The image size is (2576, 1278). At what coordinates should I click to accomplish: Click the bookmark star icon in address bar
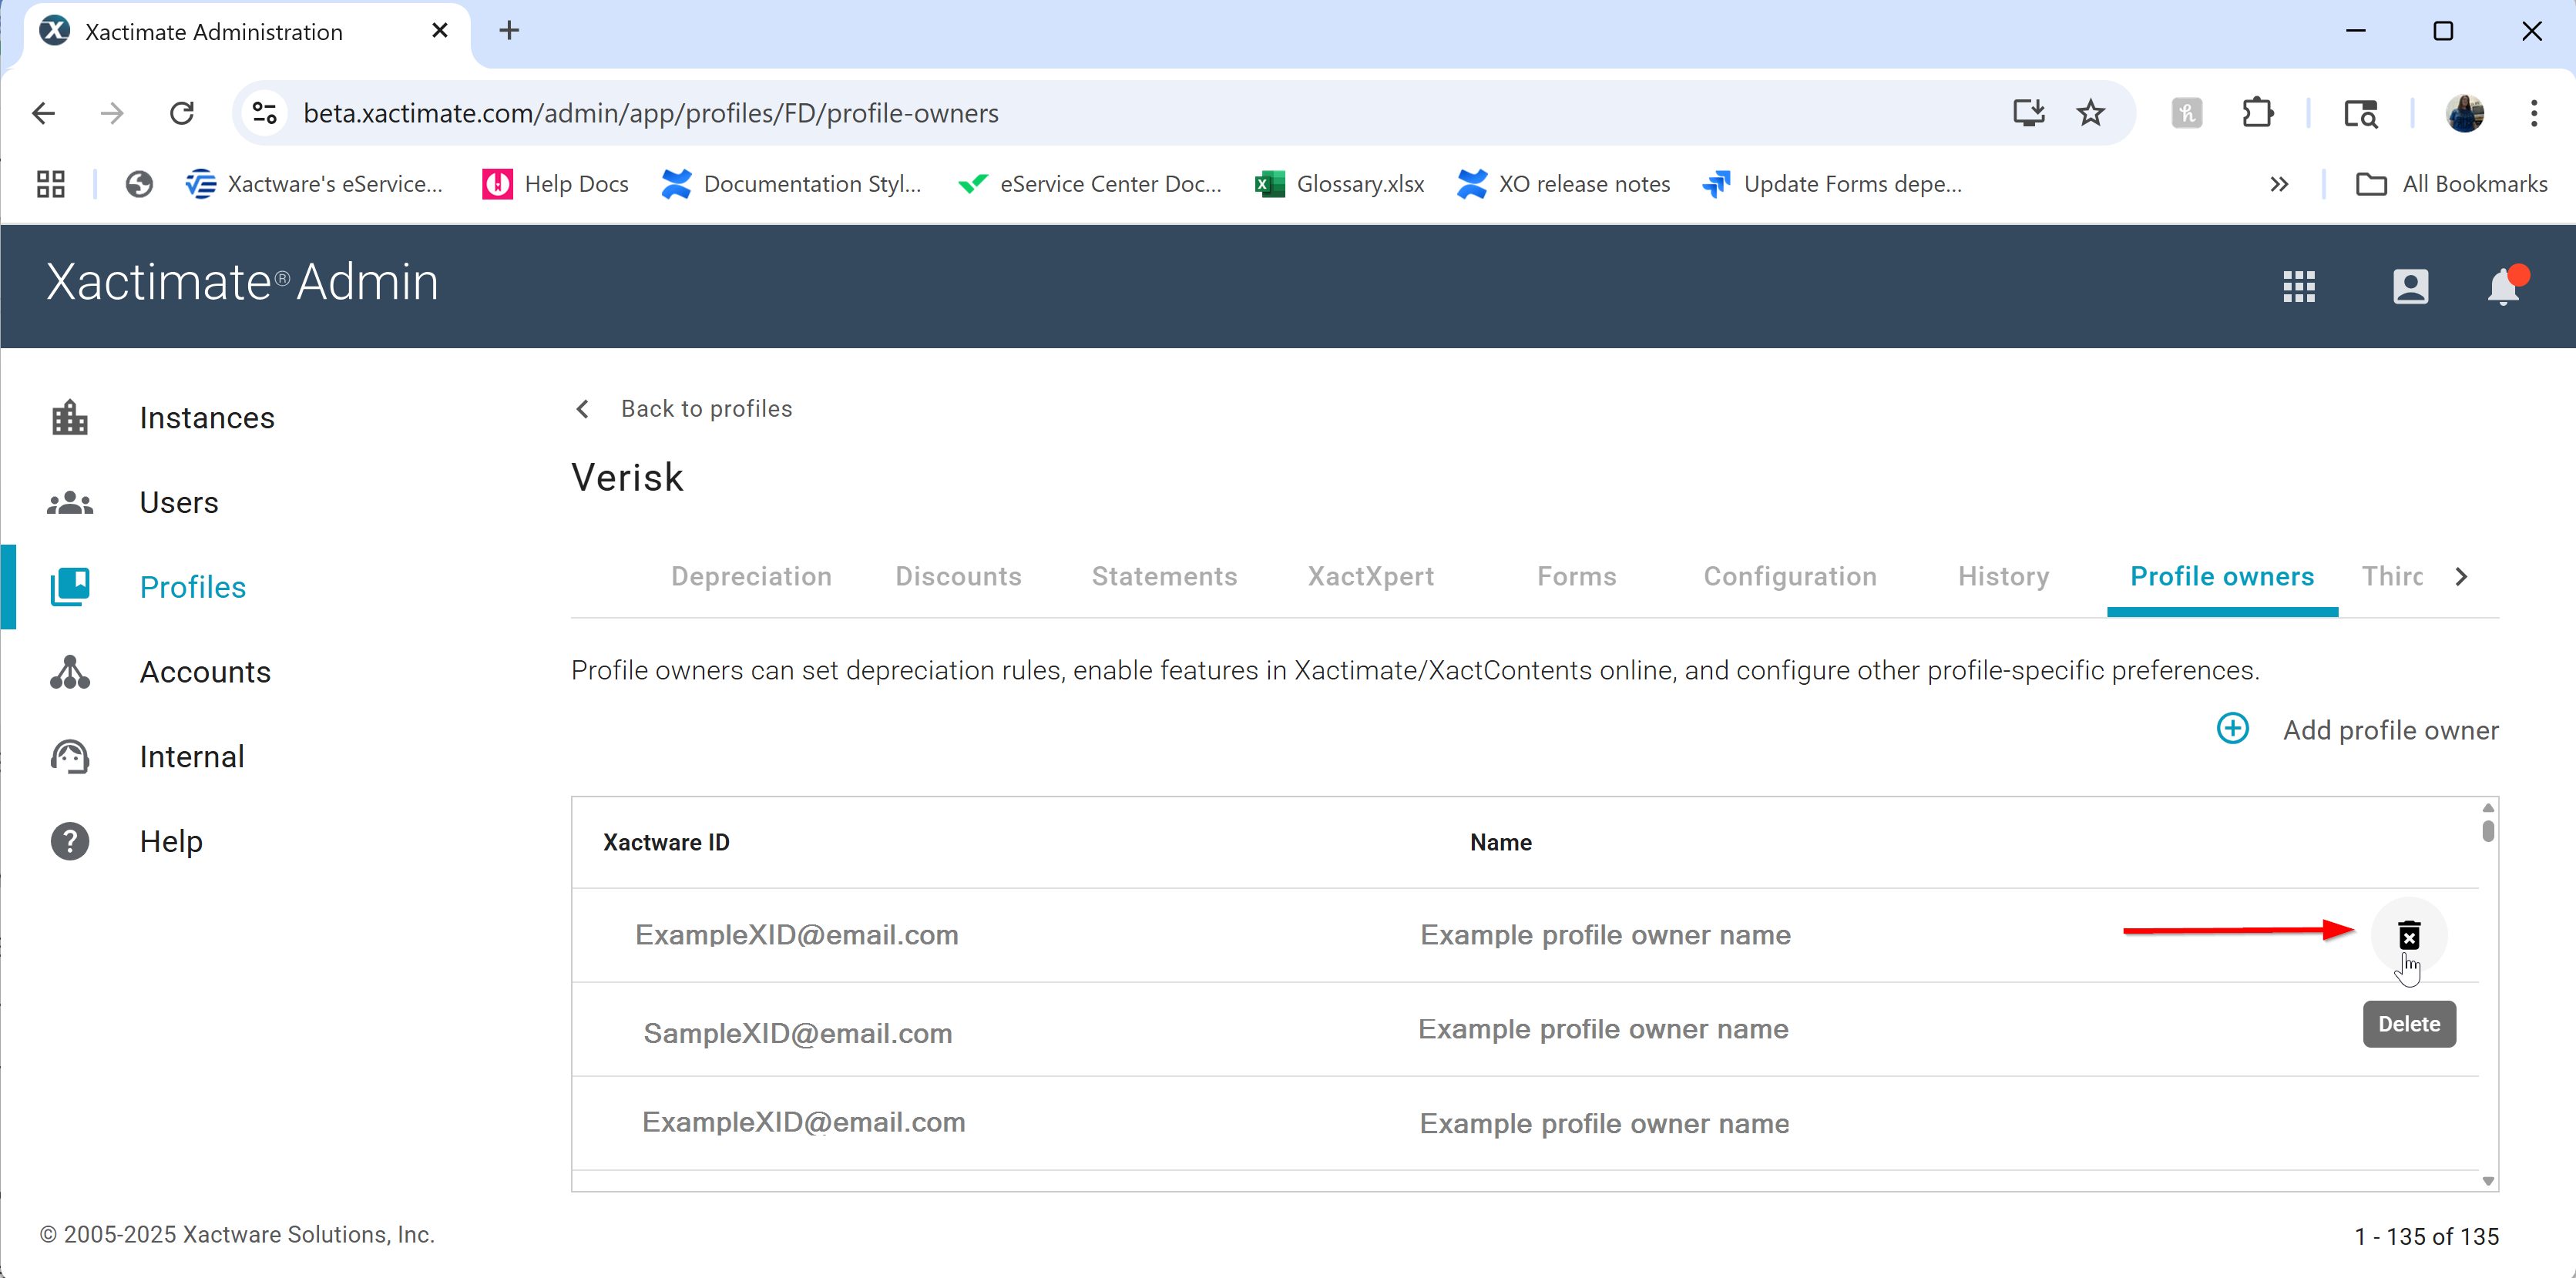click(2090, 113)
